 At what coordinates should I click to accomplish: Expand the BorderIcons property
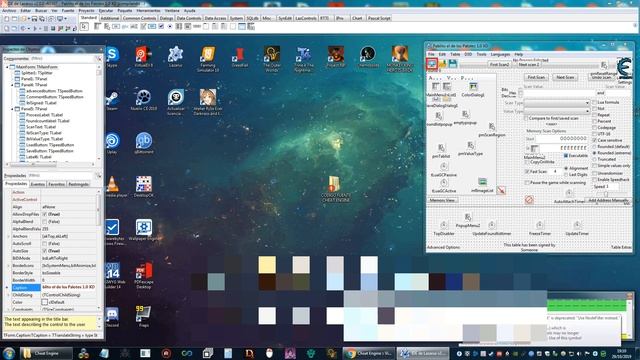click(x=9, y=266)
